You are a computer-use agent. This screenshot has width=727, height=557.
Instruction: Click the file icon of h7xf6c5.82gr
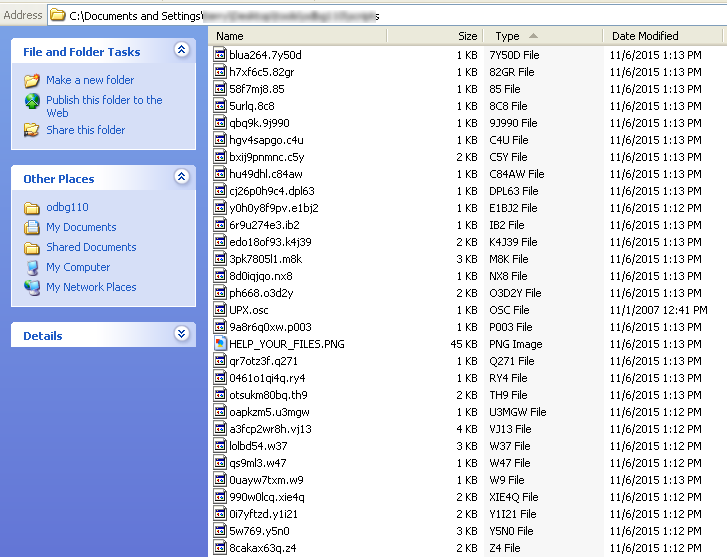click(x=220, y=72)
